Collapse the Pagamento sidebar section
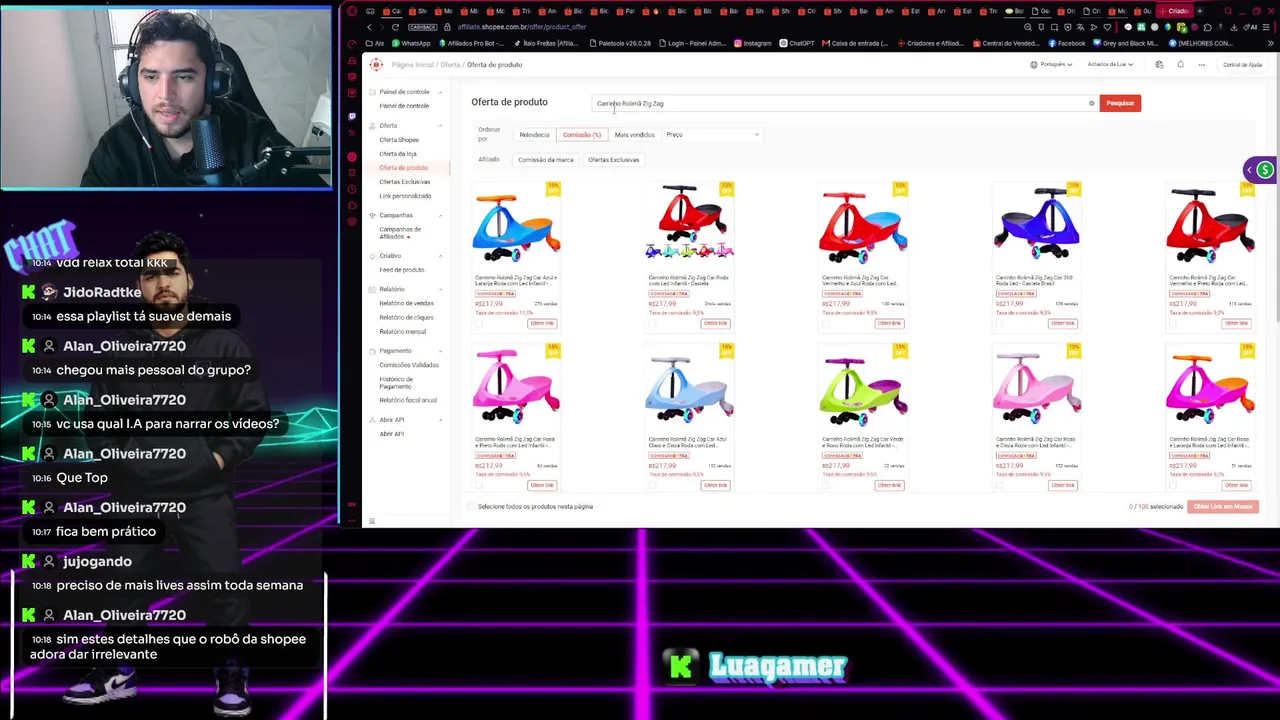This screenshot has height=720, width=1280. pyautogui.click(x=440, y=351)
